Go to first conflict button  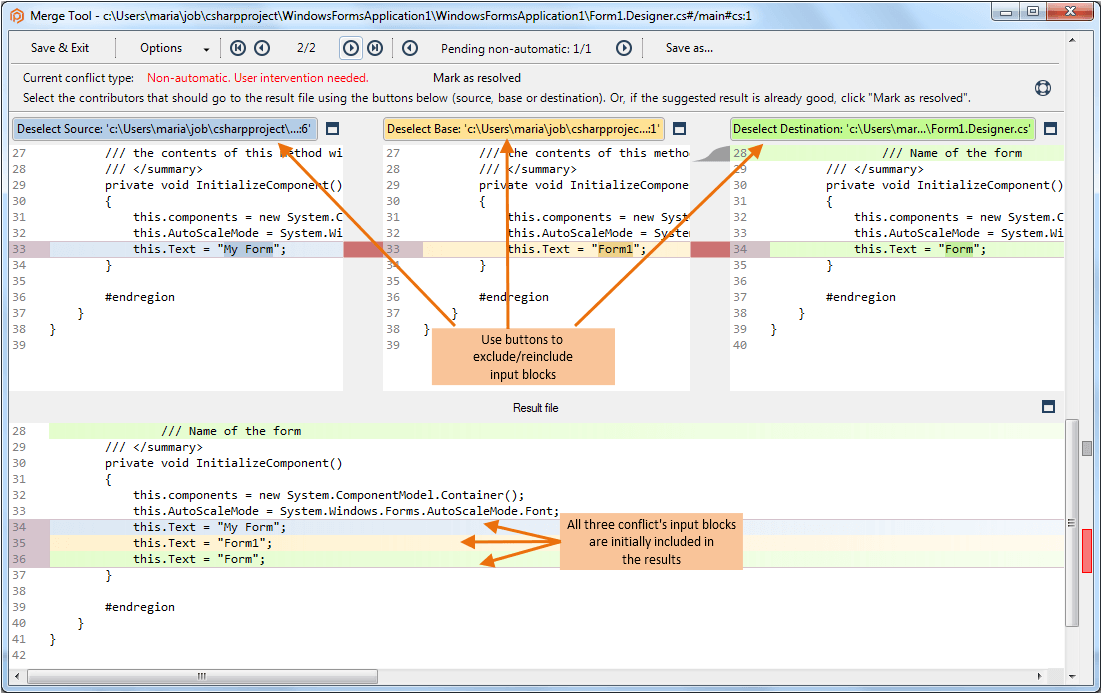238,48
